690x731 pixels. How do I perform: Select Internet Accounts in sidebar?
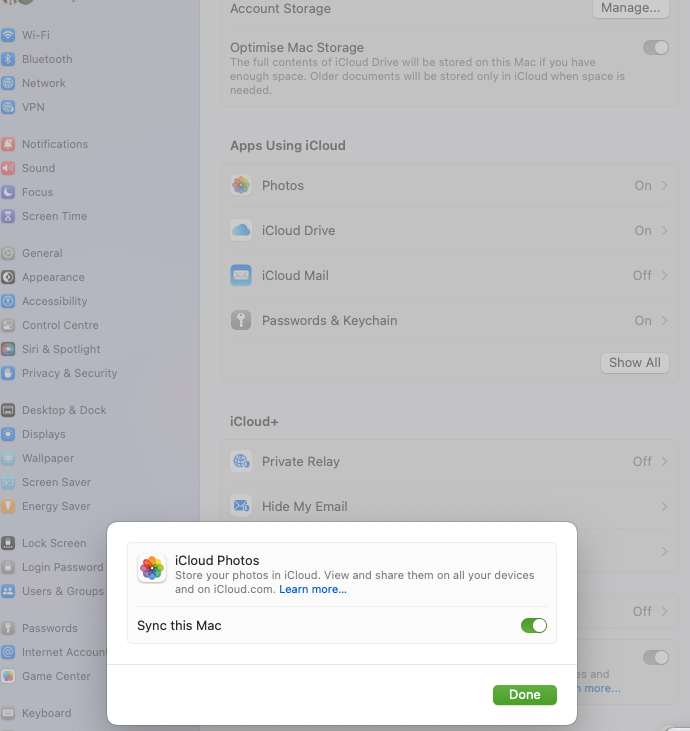[54, 652]
